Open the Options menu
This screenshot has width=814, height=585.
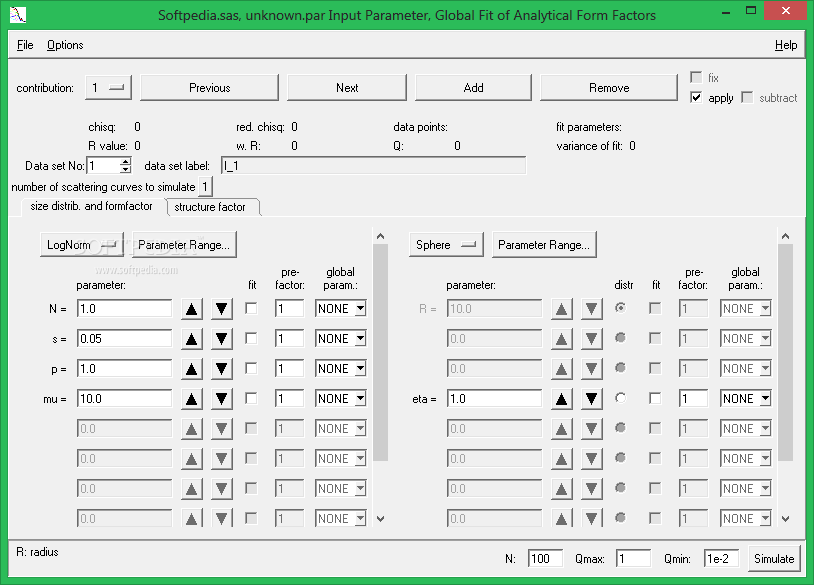65,45
